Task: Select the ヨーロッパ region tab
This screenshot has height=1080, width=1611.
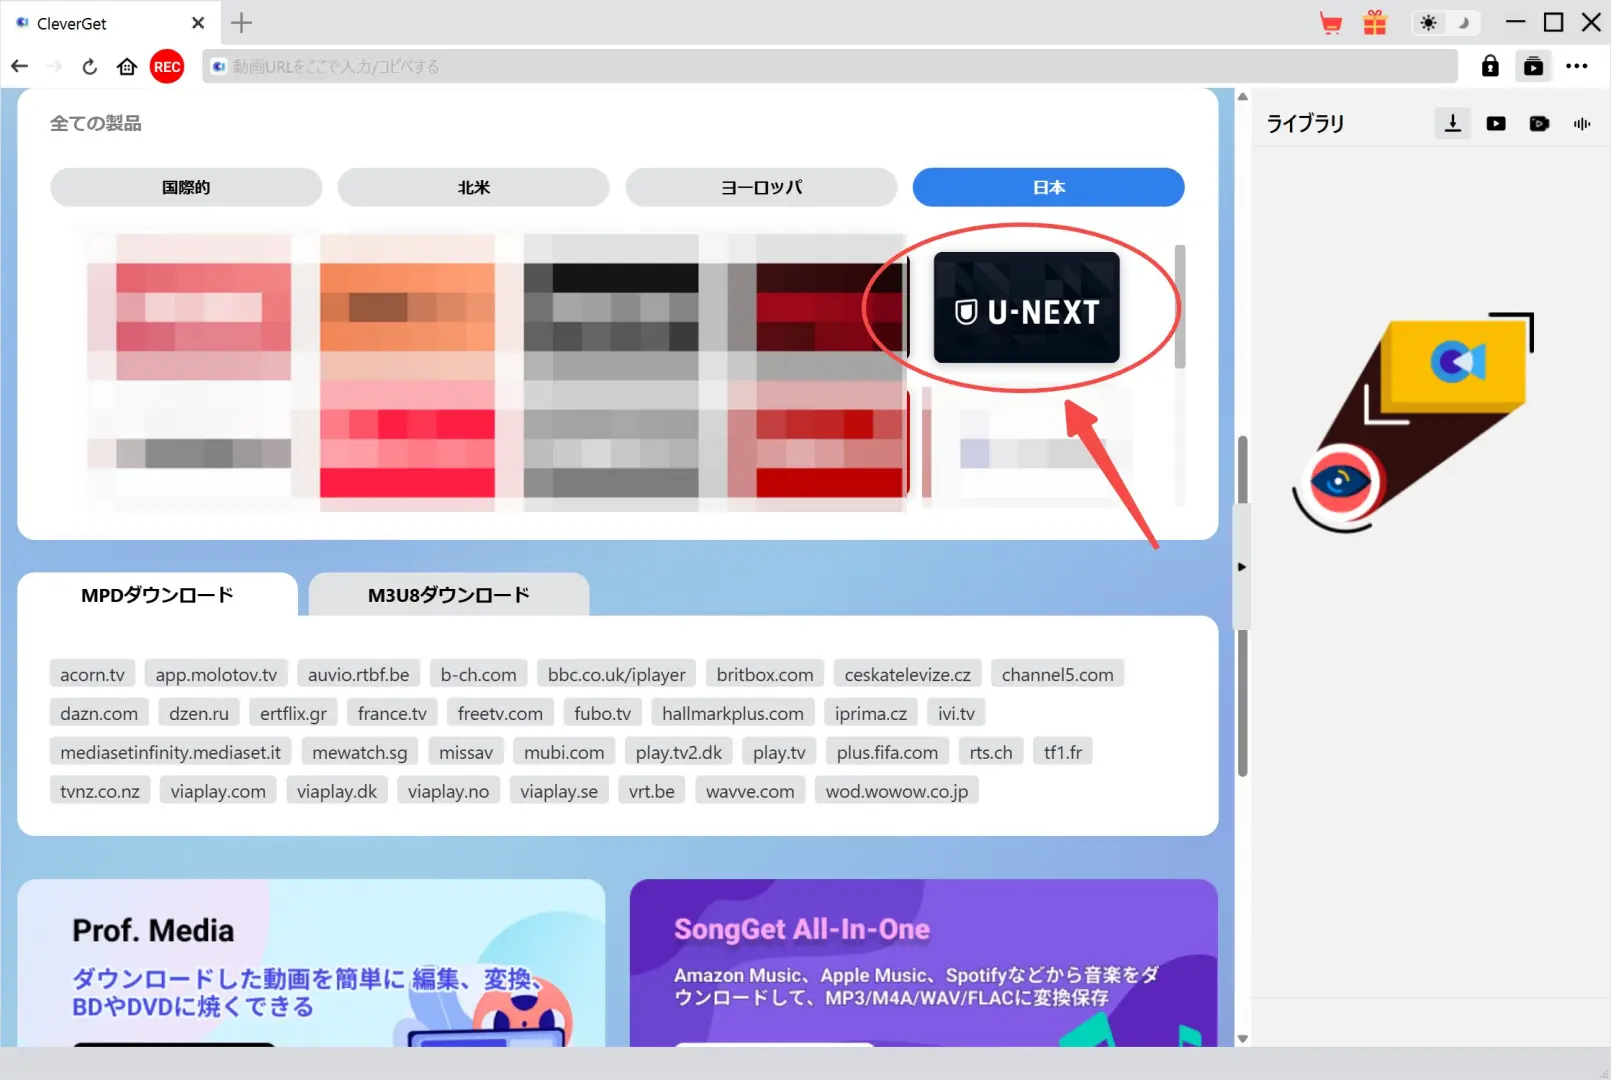Action: [761, 187]
